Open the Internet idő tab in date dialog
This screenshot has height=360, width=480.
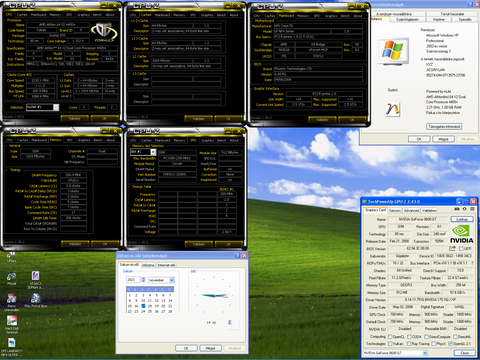166,265
